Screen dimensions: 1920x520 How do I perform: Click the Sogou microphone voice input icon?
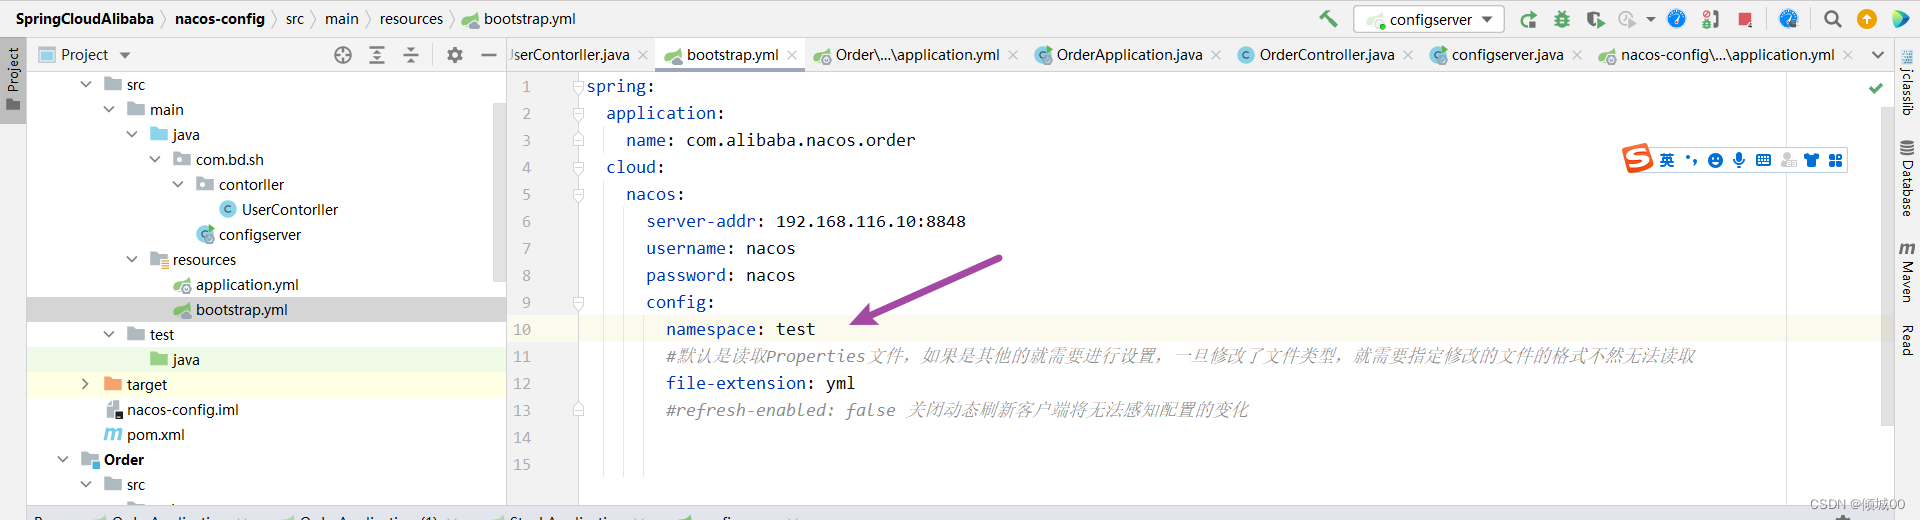(x=1739, y=160)
